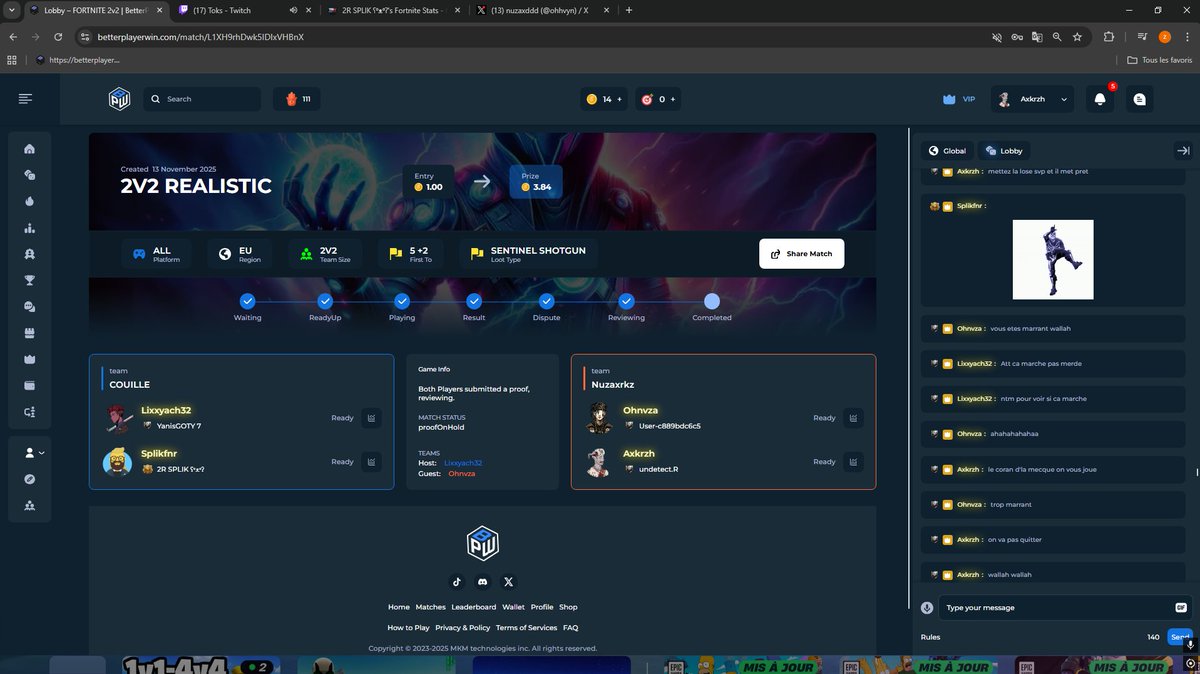The height and width of the screenshot is (674, 1200).
Task: Click the Dispute step marker
Action: [546, 300]
